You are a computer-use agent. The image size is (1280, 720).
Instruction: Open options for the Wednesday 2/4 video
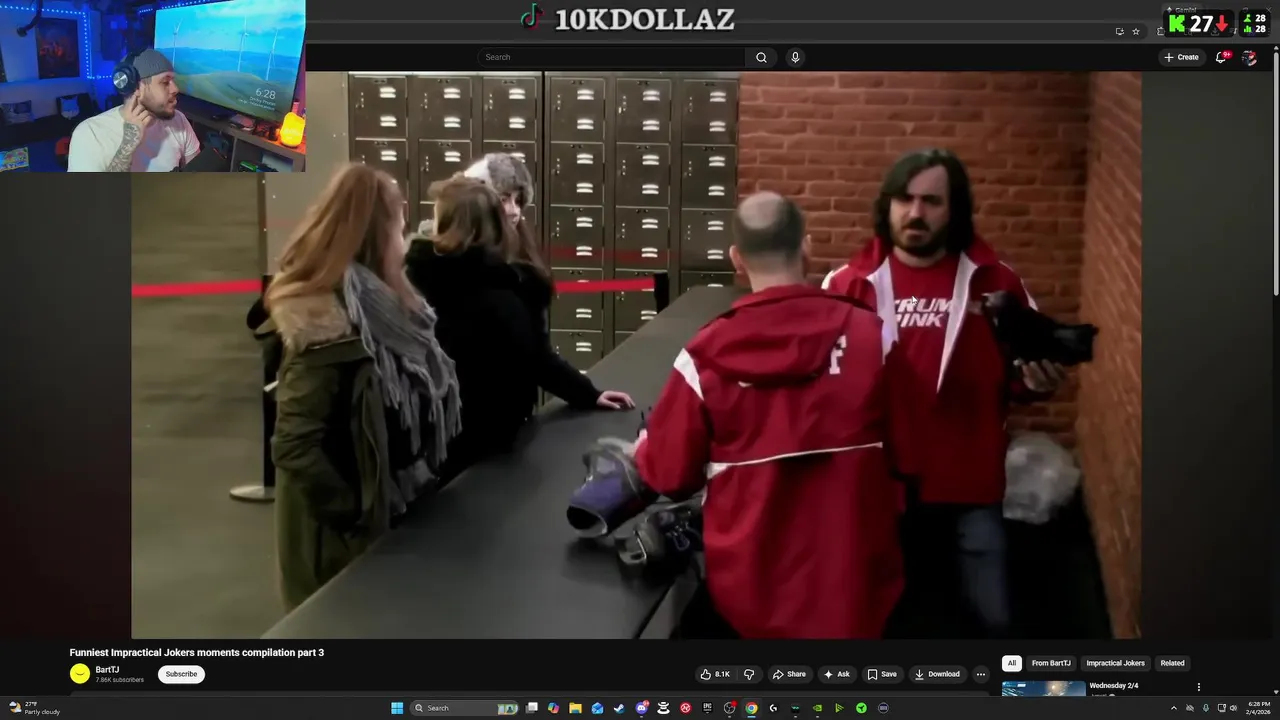click(1198, 687)
